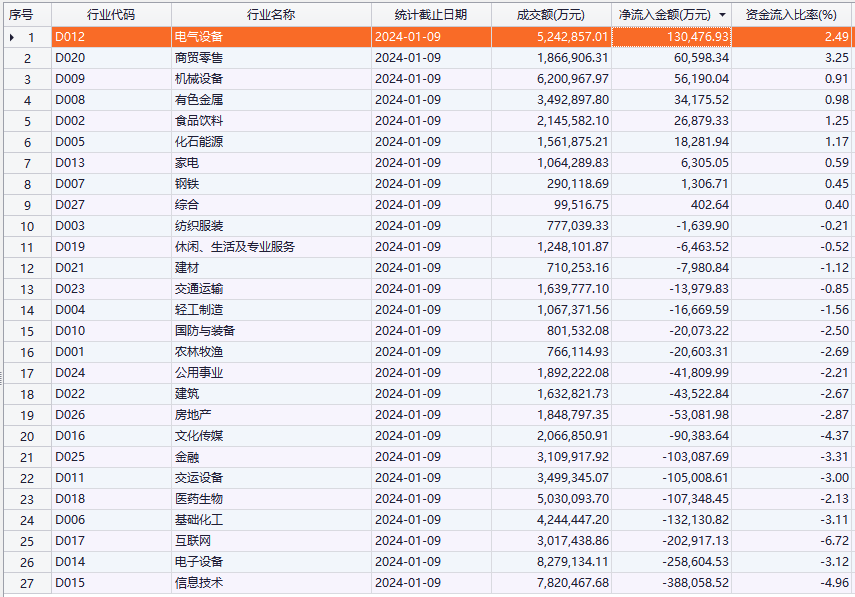Select the 信息技术 row ratio -4.96

(791, 583)
